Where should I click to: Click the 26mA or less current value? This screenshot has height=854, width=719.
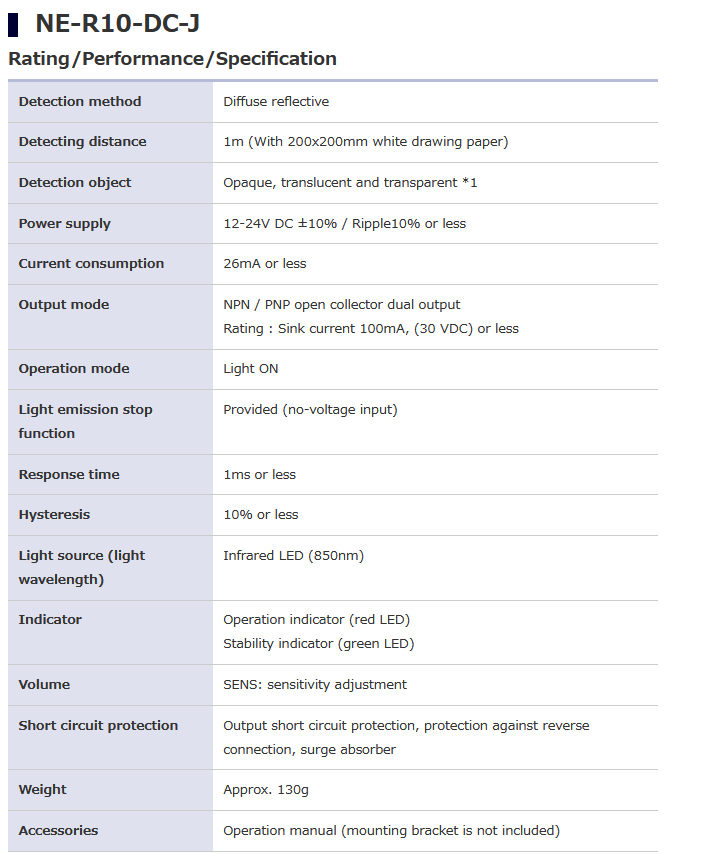264,264
